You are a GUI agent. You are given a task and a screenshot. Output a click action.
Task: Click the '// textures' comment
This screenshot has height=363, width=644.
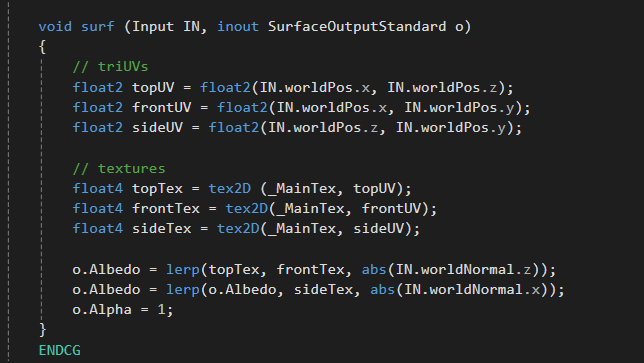click(x=119, y=168)
